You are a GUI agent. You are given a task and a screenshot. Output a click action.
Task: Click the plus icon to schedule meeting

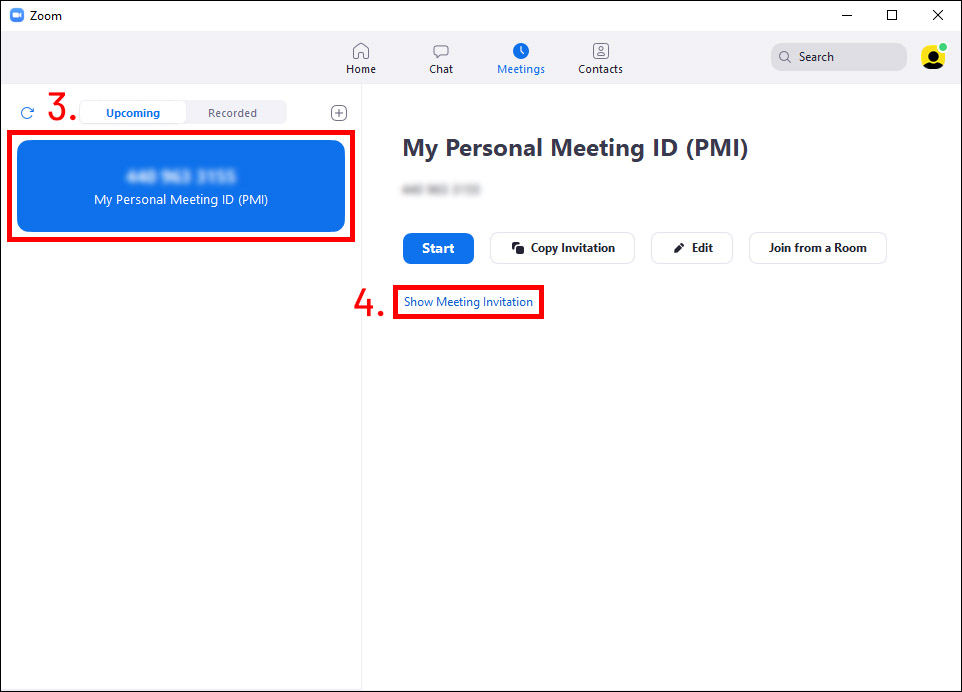pyautogui.click(x=339, y=113)
